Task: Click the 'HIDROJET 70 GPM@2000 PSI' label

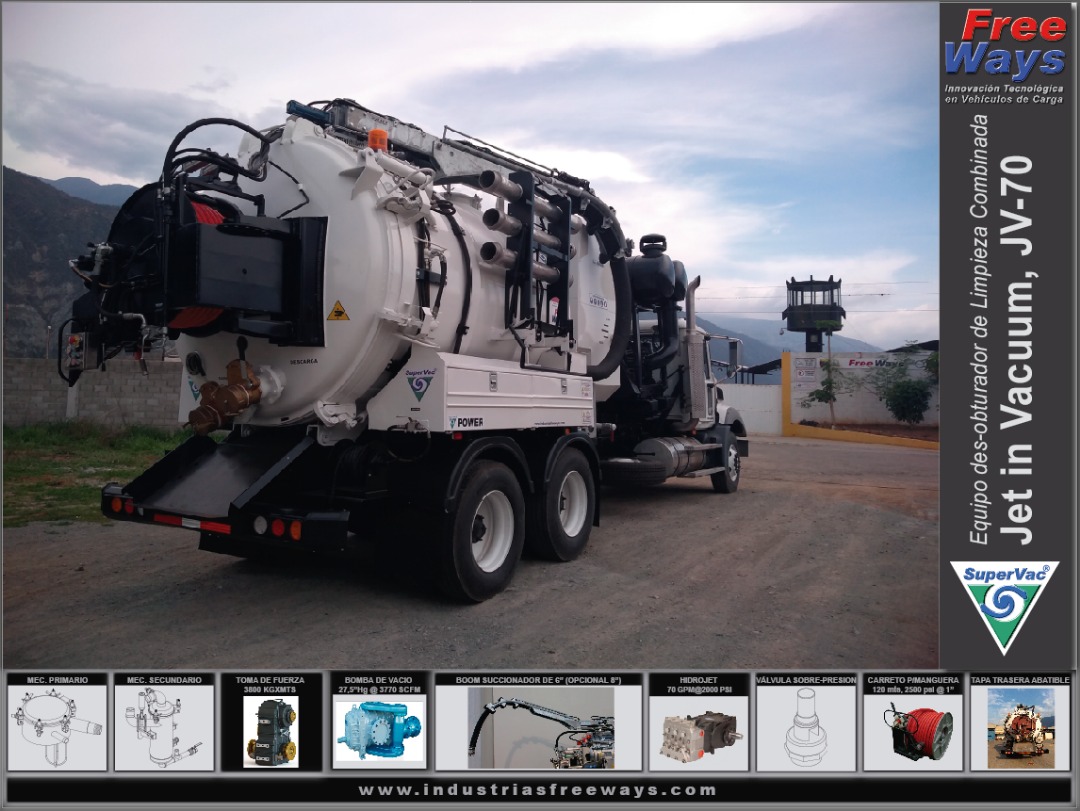Action: click(698, 684)
